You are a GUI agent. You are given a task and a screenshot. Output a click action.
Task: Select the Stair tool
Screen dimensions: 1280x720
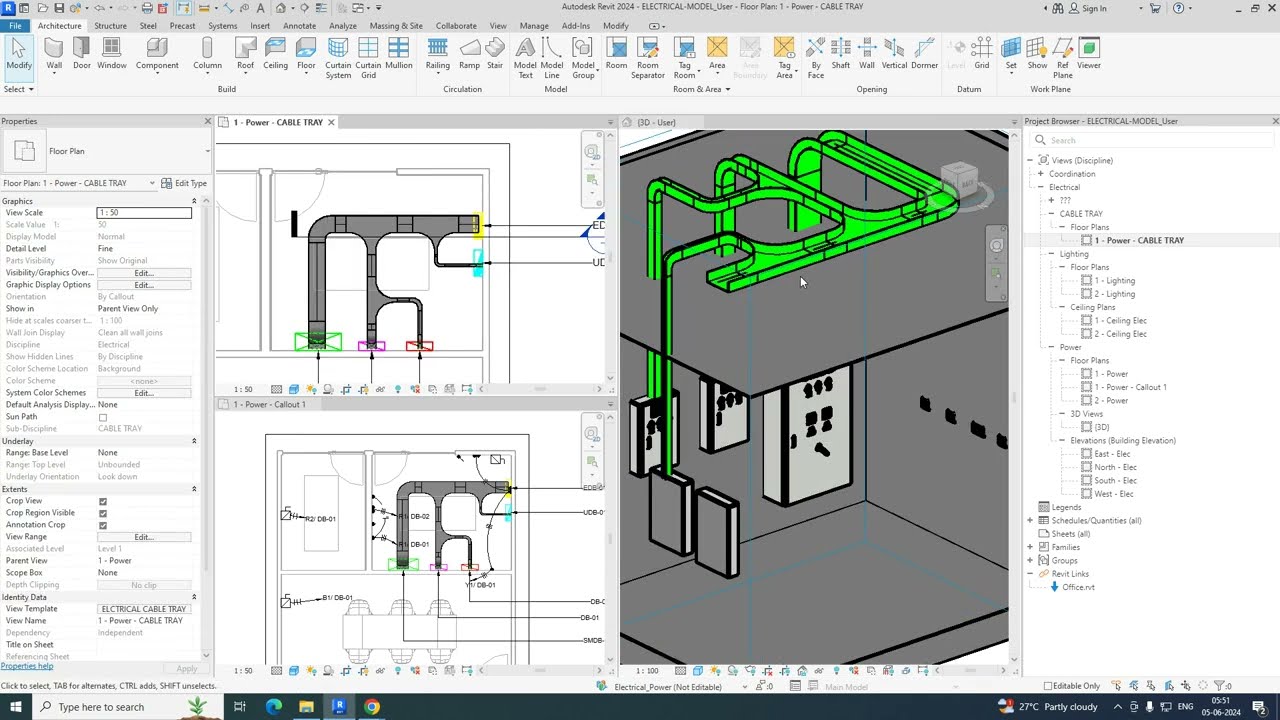[x=495, y=55]
